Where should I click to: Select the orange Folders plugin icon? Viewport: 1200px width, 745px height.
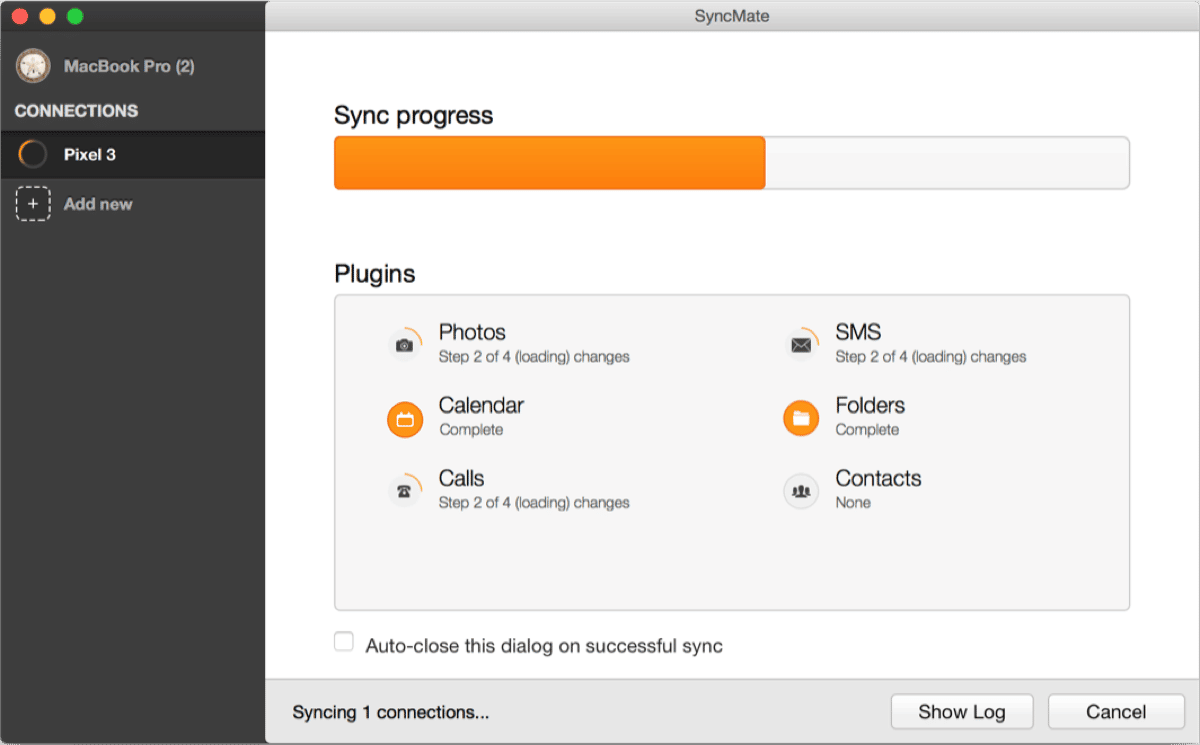point(801,419)
